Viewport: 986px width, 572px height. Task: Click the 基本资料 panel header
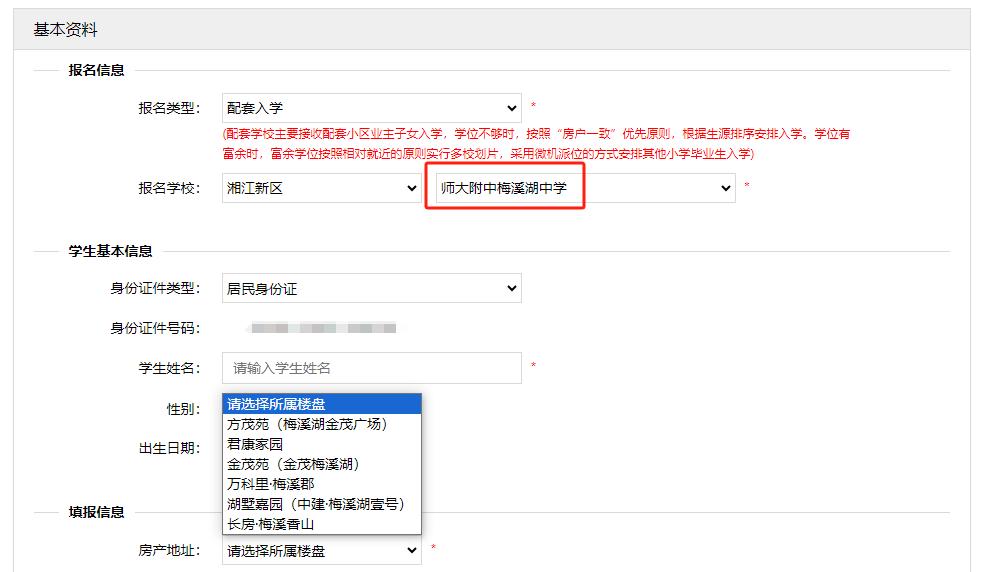pyautogui.click(x=66, y=30)
